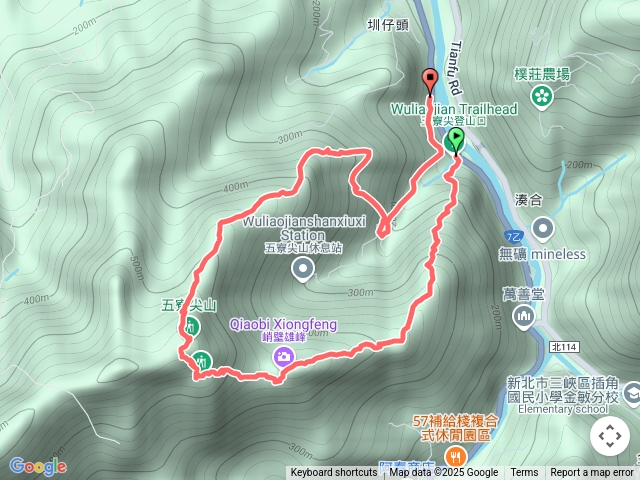This screenshot has height=480, width=640.
Task: Select the upper 五寮尖山 hiker icon
Action: [x=190, y=327]
